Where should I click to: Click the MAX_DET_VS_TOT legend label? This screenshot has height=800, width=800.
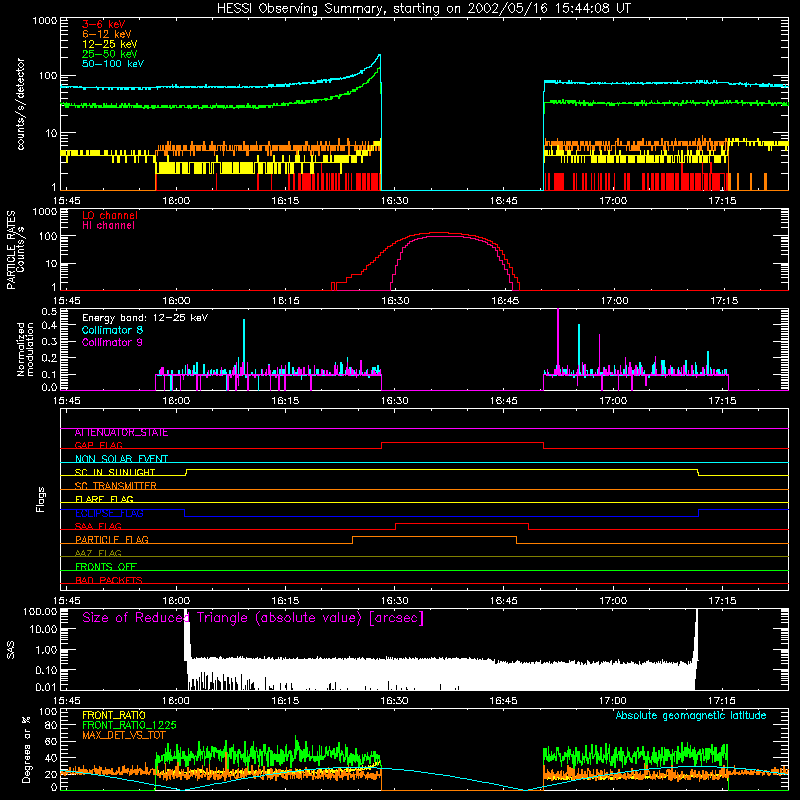pyautogui.click(x=124, y=735)
